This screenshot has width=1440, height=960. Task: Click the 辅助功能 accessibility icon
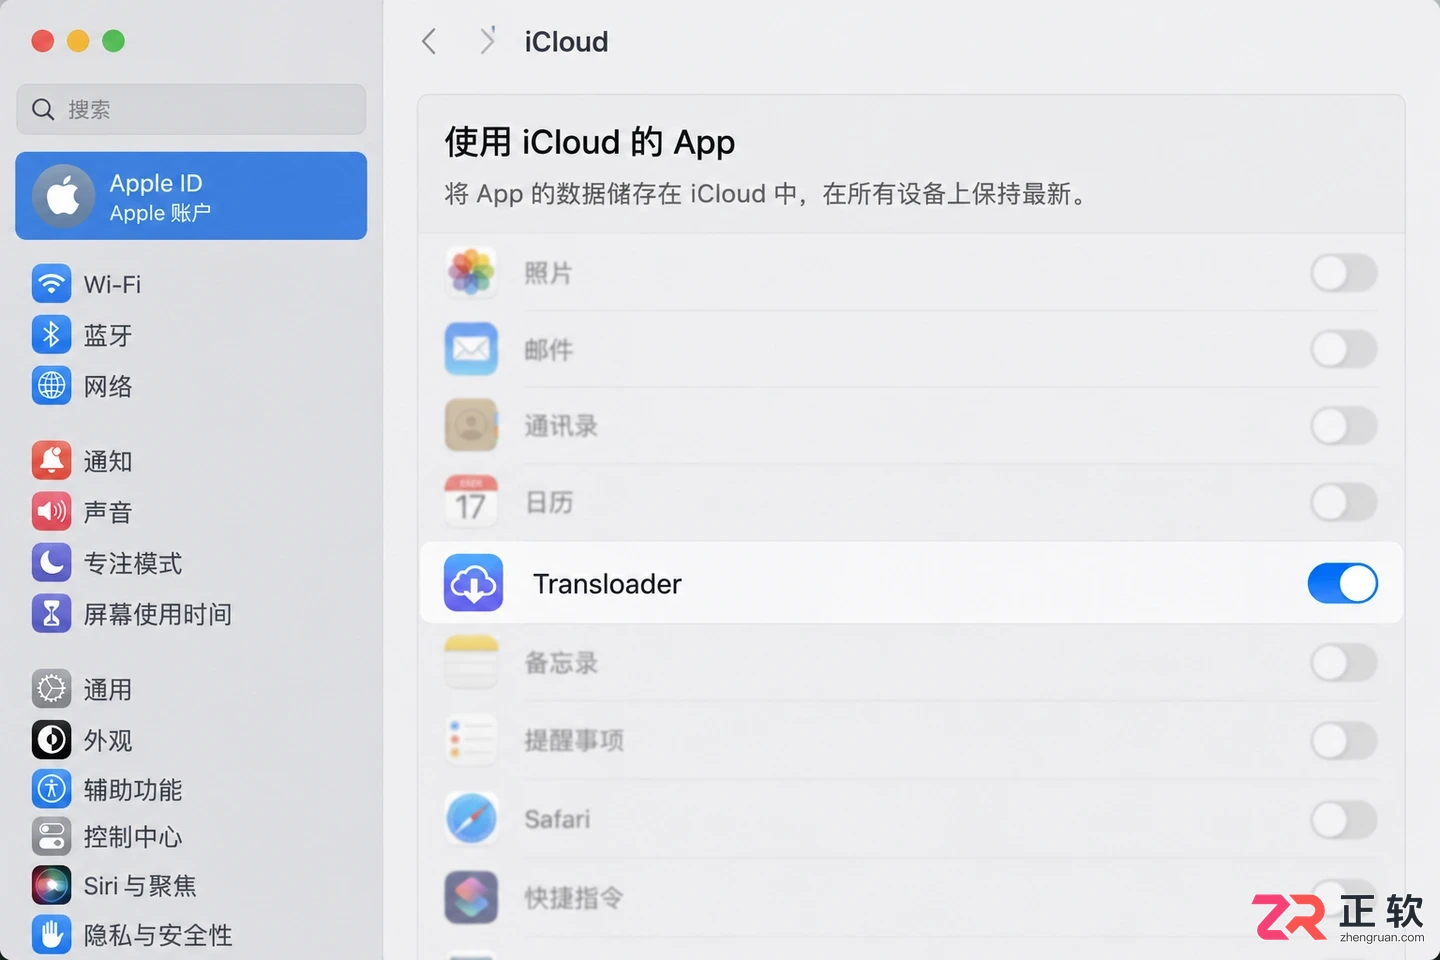[51, 789]
